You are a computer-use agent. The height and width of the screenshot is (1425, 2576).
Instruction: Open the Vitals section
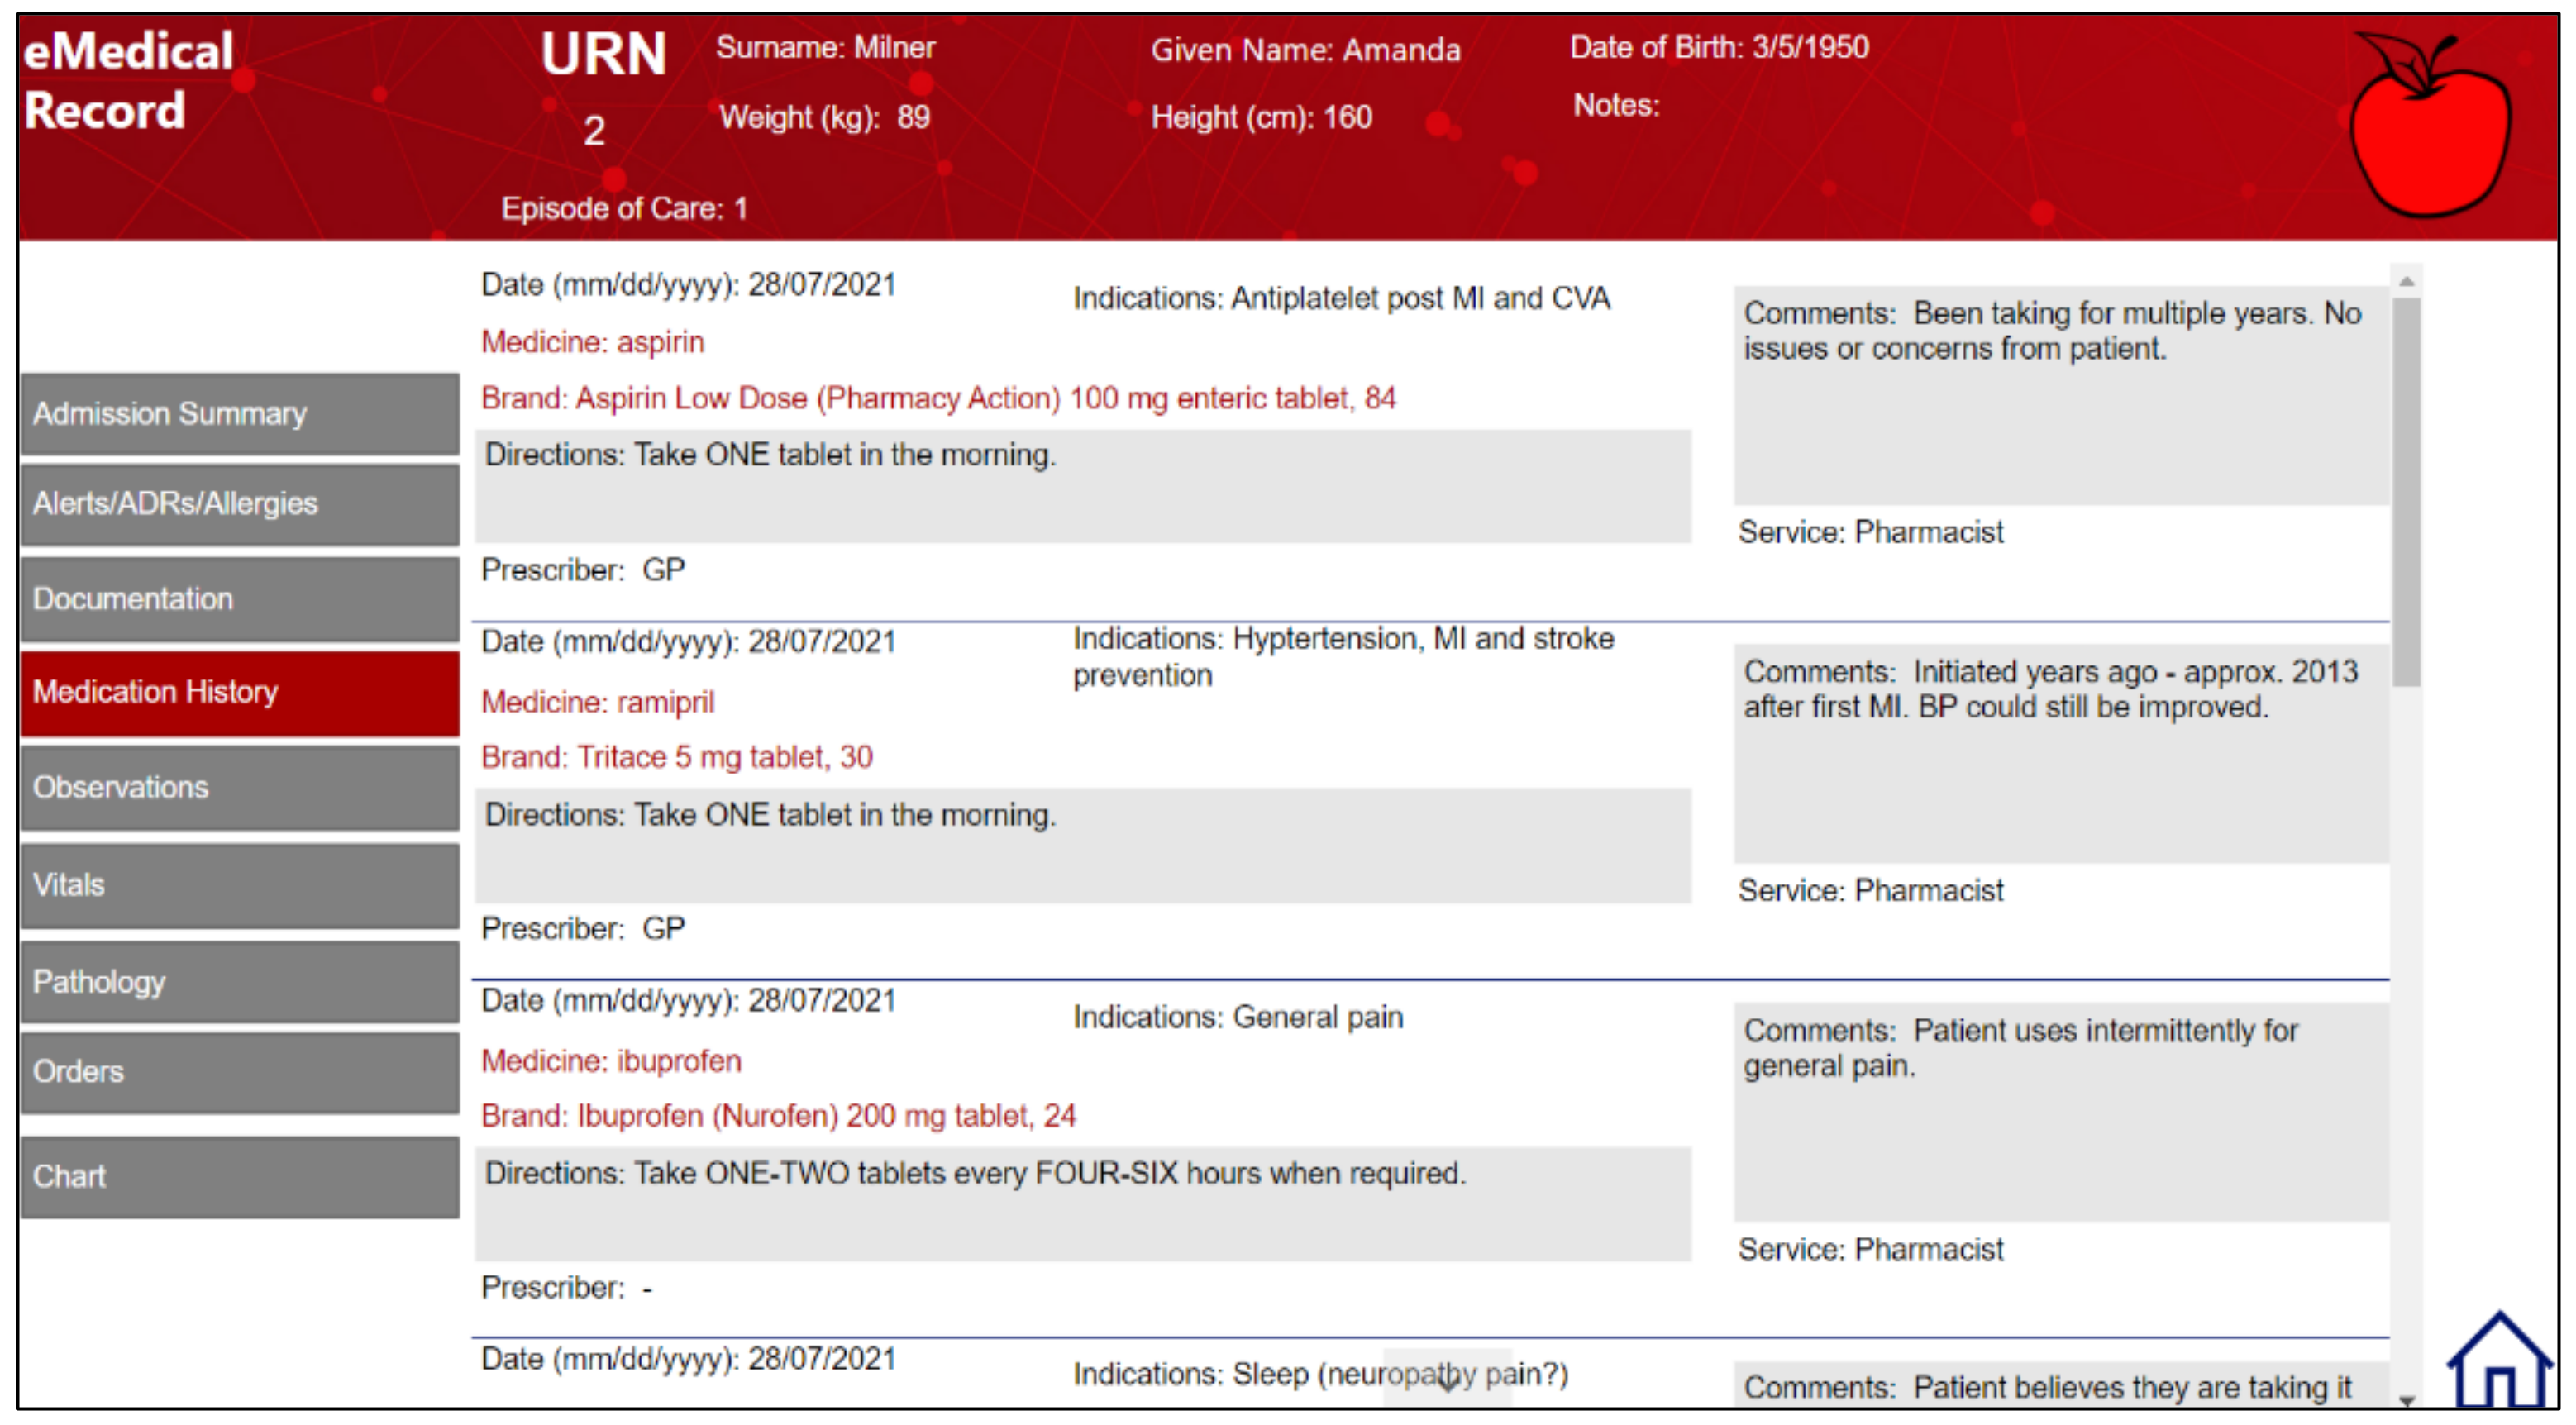[x=240, y=885]
